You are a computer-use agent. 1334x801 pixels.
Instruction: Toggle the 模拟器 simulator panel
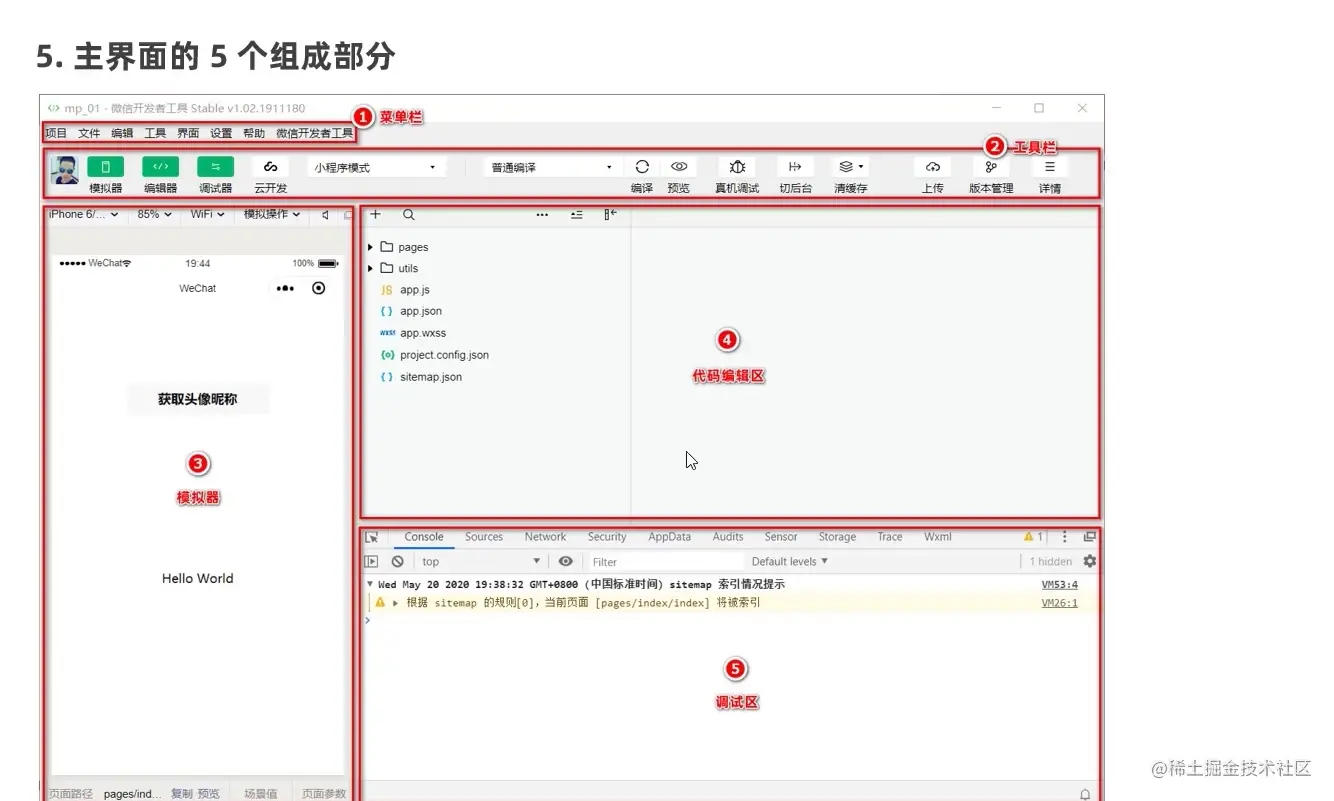106,167
